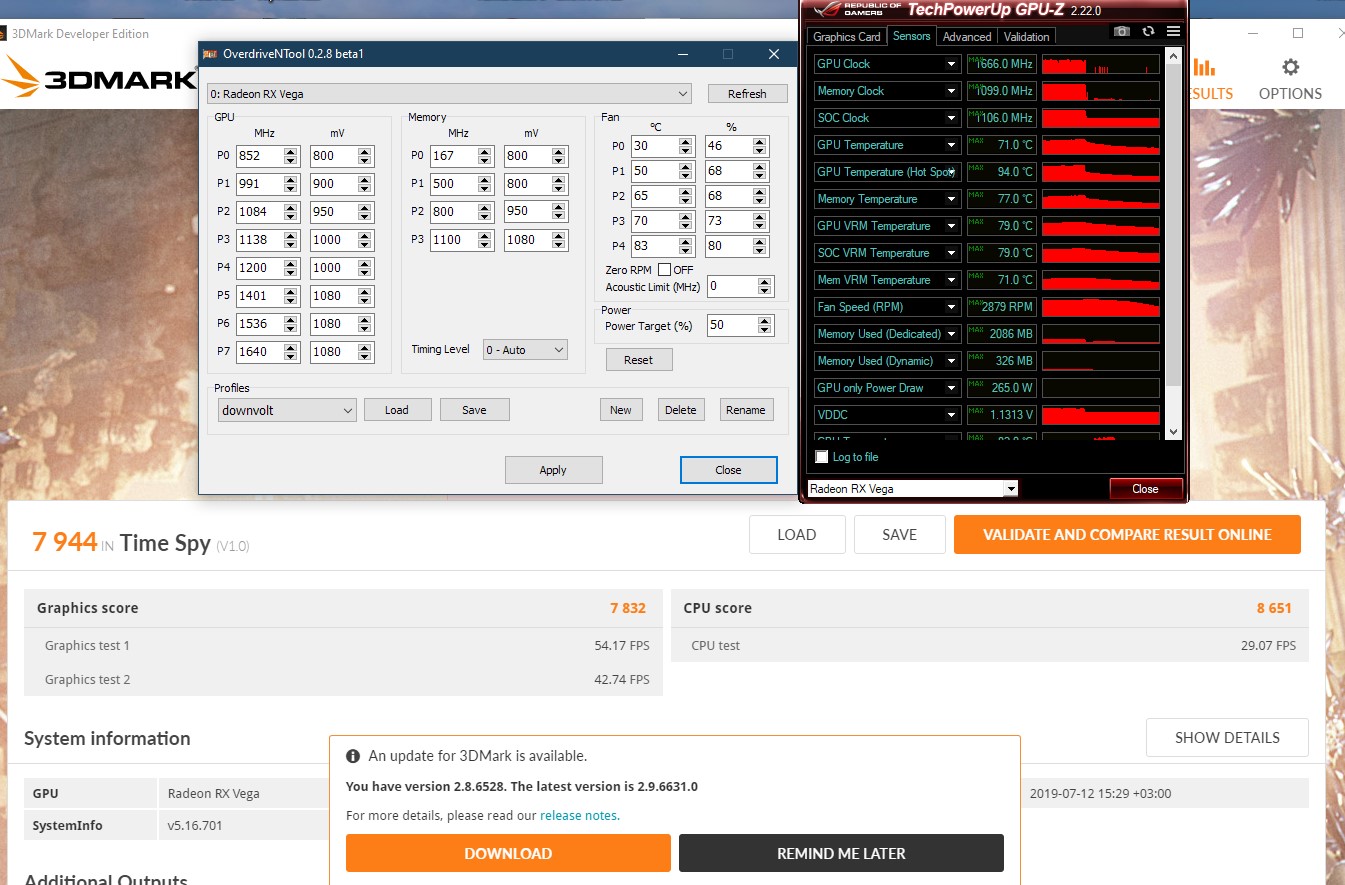Image resolution: width=1345 pixels, height=885 pixels.
Task: Click the 3DMark logo
Action: (98, 78)
